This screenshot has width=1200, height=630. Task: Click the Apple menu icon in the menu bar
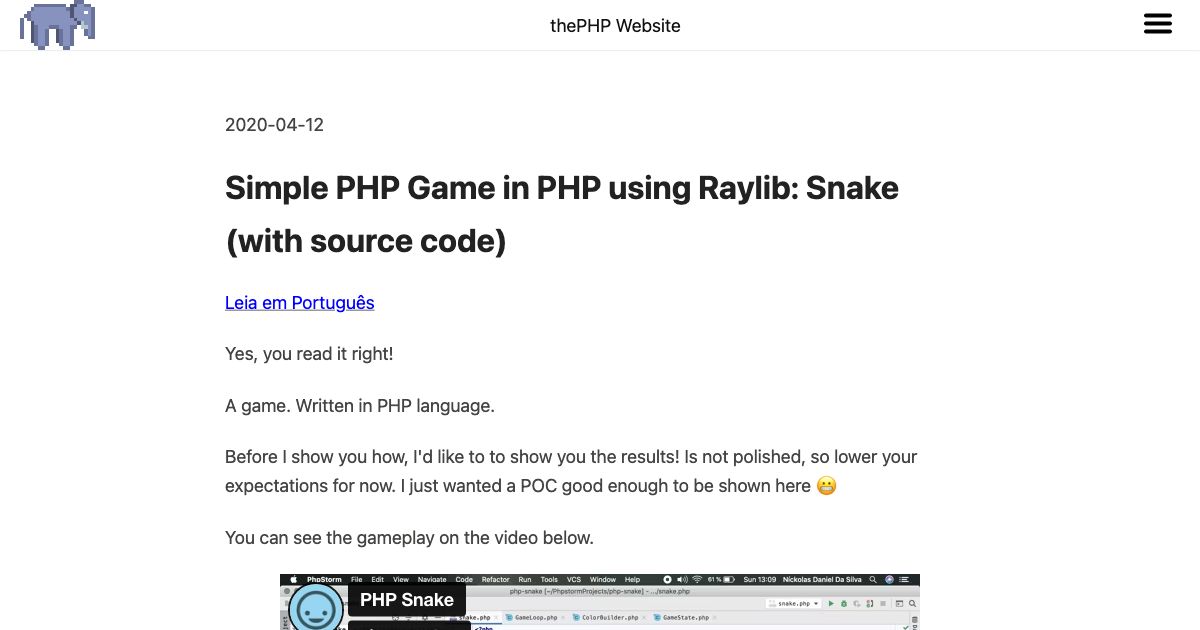(294, 579)
